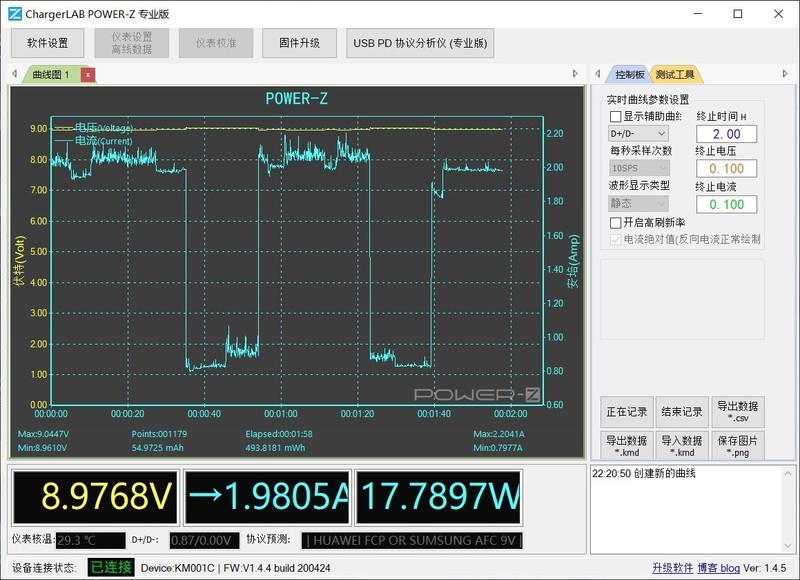
Task: Click the left arrow beside the 控制板 tab
Action: 598,72
